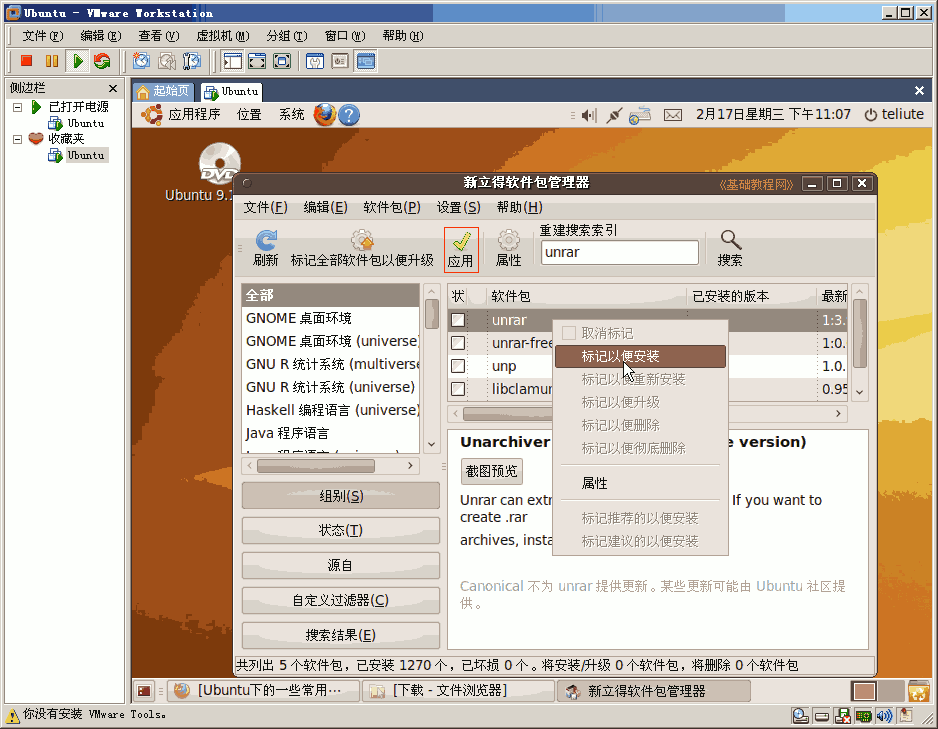
Task: Click the 已安装的版本 column header
Action: tap(751, 296)
